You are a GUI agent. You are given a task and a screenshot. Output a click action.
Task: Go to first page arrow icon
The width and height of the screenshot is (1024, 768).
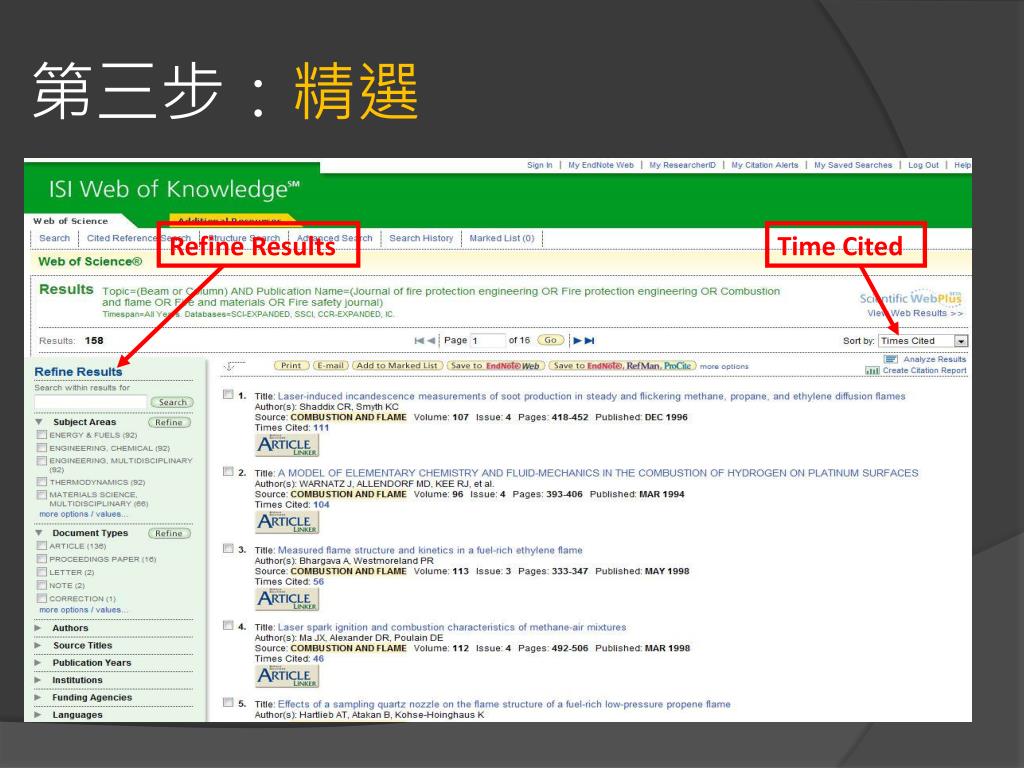point(419,340)
